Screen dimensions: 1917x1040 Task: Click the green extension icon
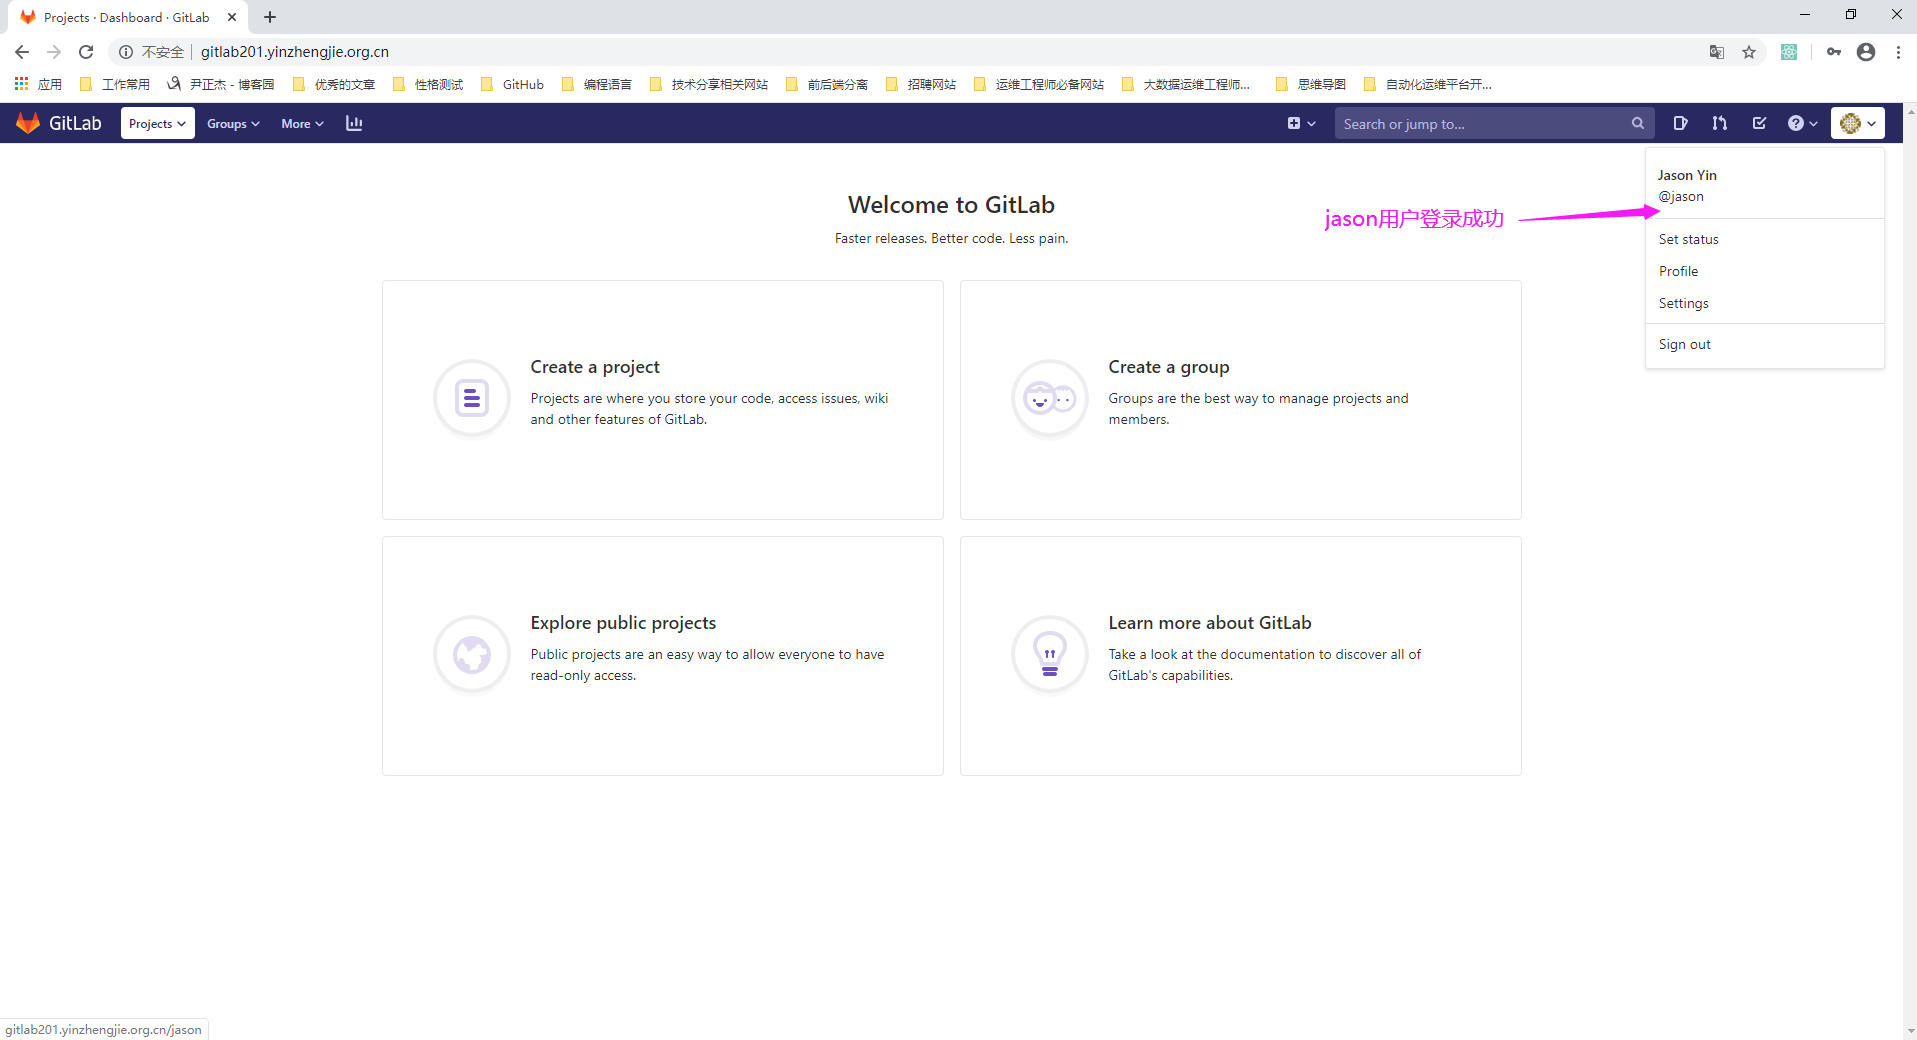point(1789,52)
